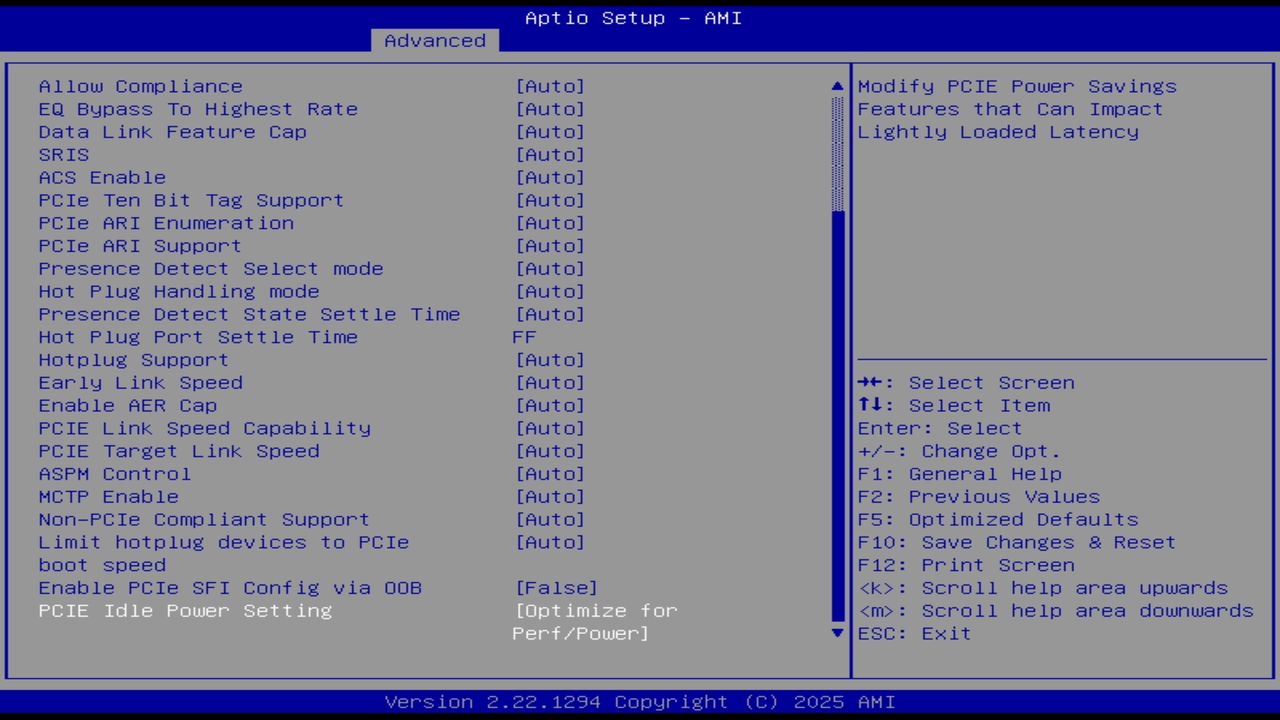Select Presence Detect State Settle Time

tap(249, 314)
